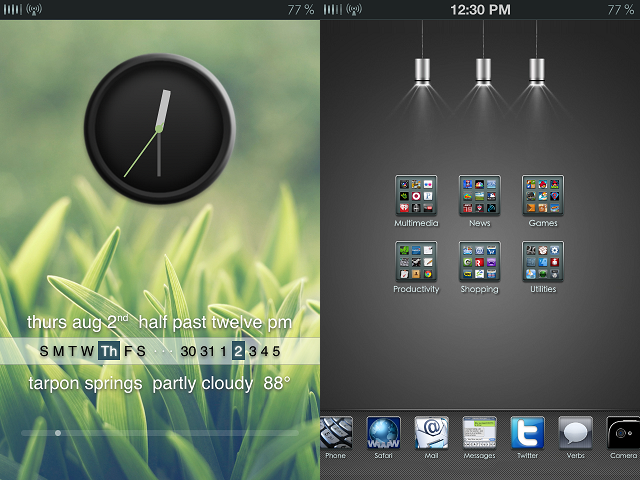The width and height of the screenshot is (640, 480).
Task: Tap wireless icon on lock screen status bar
Action: (x=34, y=9)
